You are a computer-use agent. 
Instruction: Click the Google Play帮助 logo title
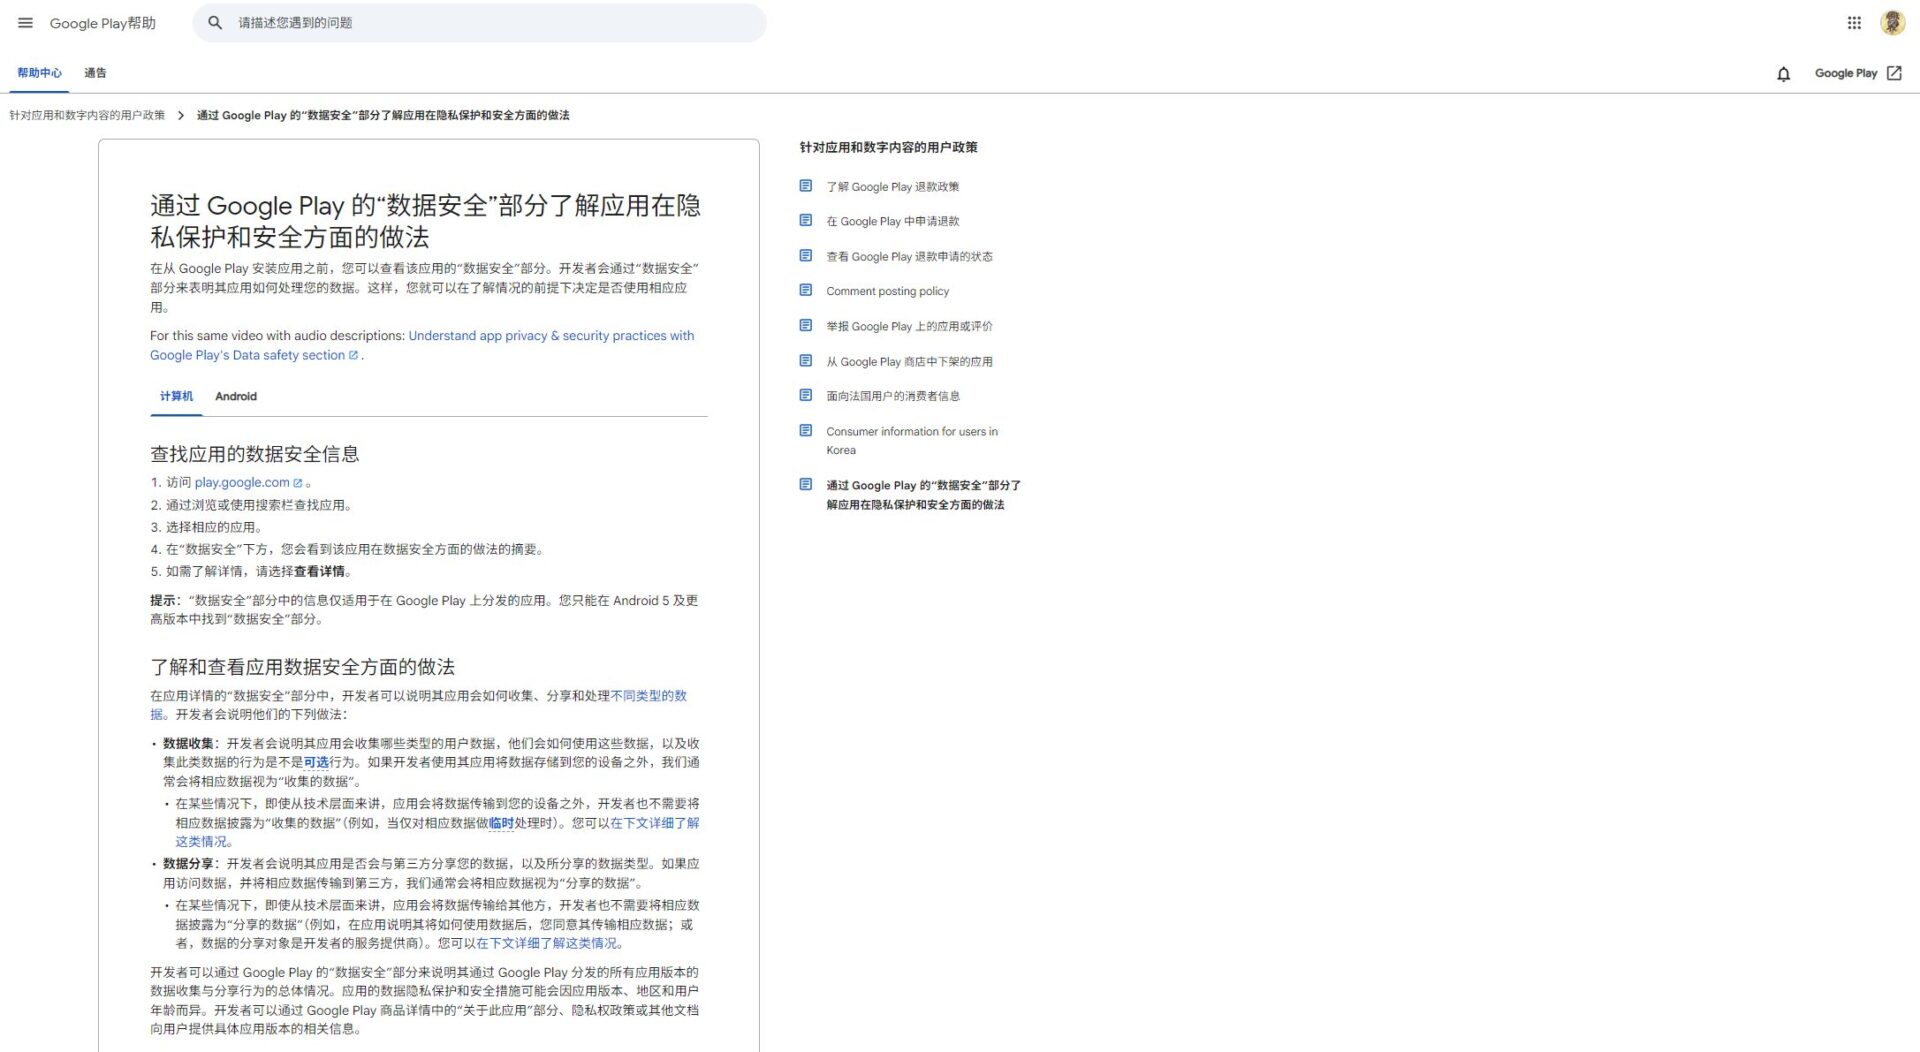(x=103, y=23)
